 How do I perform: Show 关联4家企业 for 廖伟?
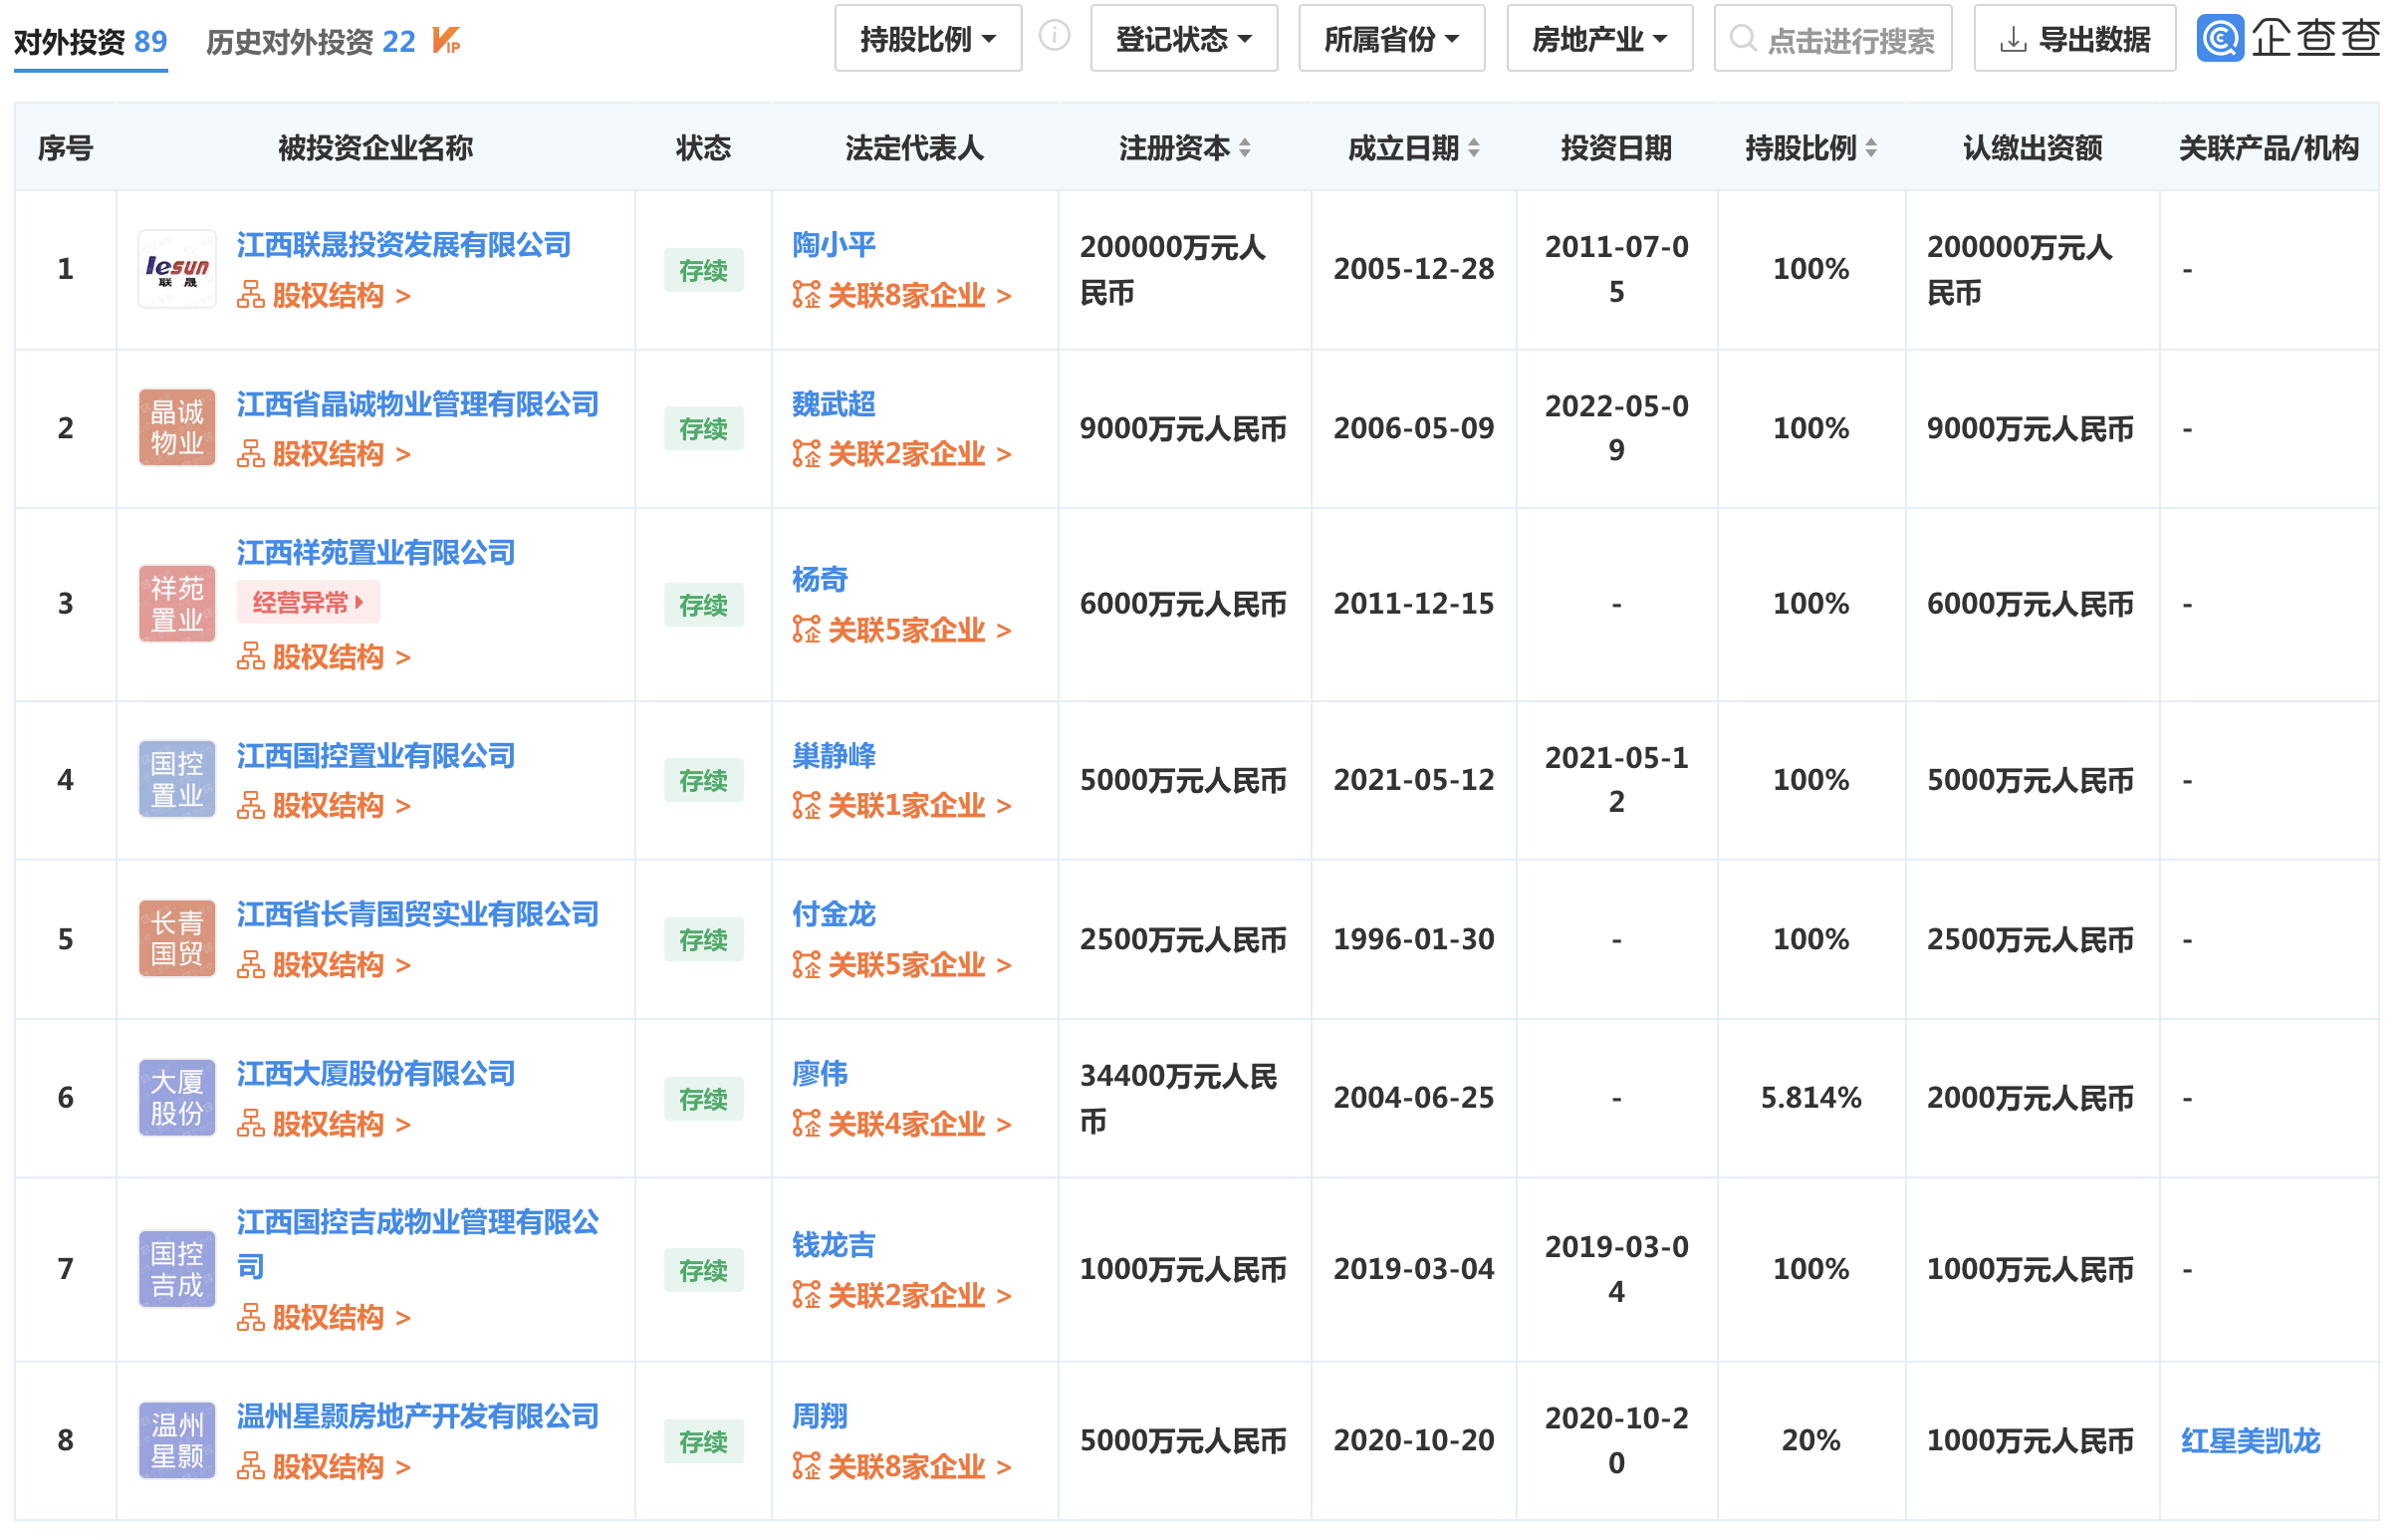[x=902, y=1125]
